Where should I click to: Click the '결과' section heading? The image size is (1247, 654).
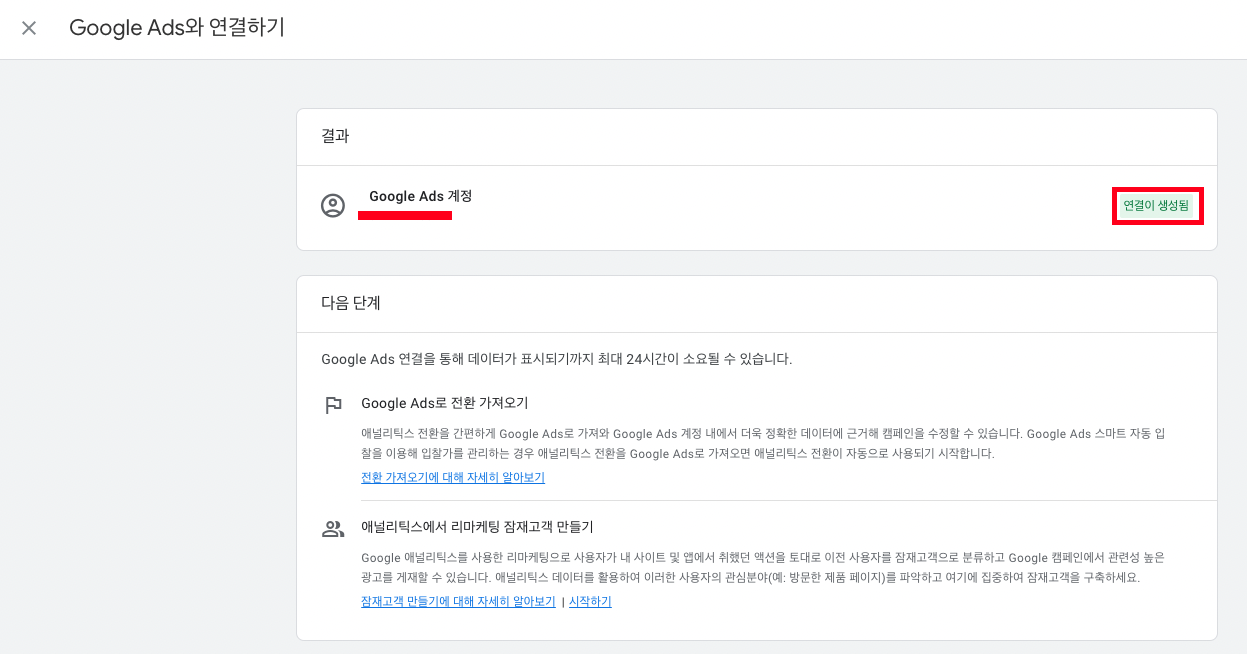(x=335, y=136)
